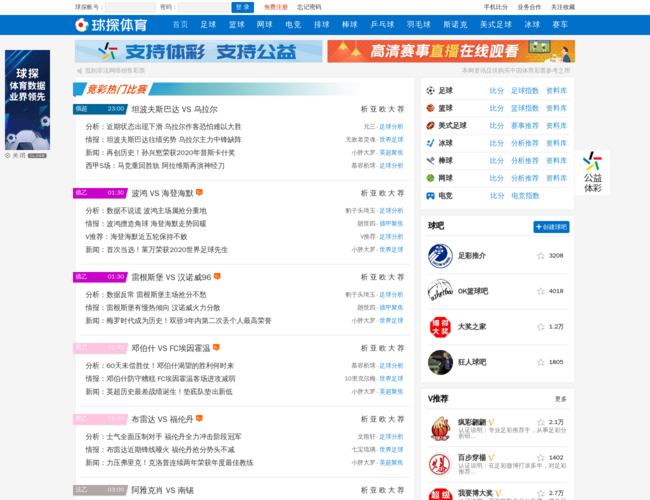Viewport: 650px width, 500px height.
Task: Open 足彩推介 avatar thumbnail
Action: 440,256
